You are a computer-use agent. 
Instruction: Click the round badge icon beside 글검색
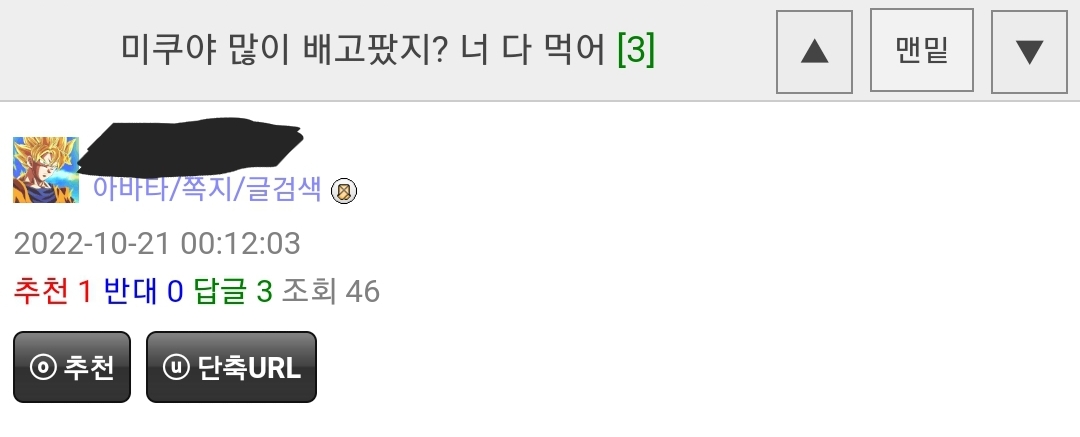344,191
